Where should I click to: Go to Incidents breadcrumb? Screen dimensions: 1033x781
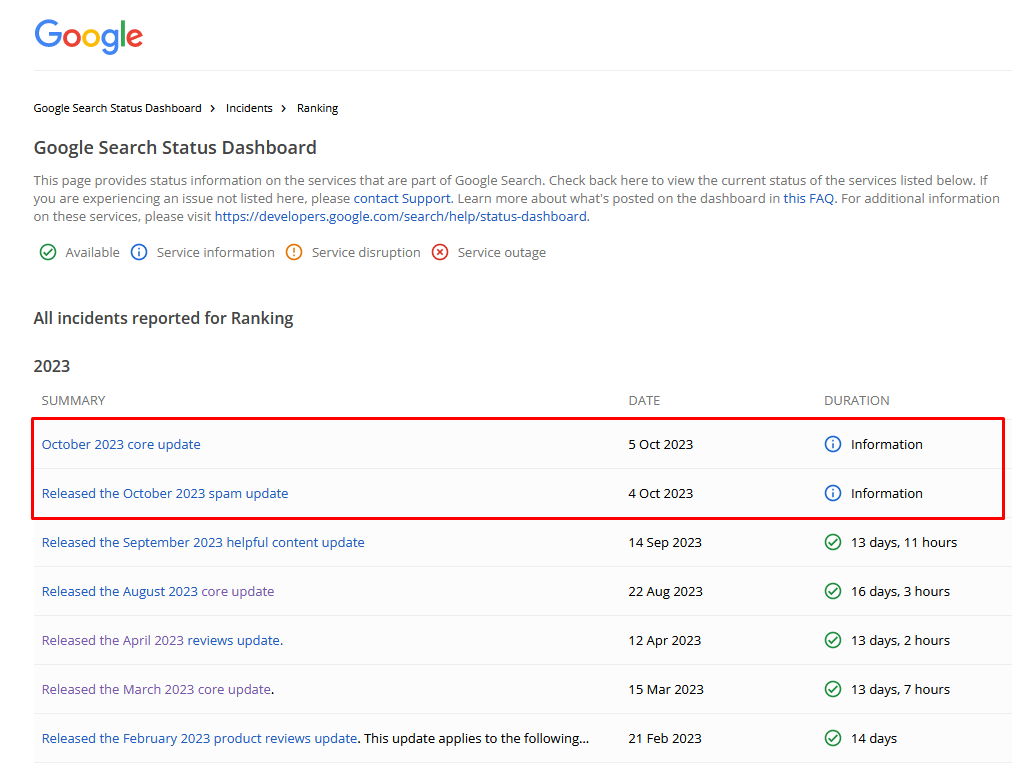[x=249, y=108]
